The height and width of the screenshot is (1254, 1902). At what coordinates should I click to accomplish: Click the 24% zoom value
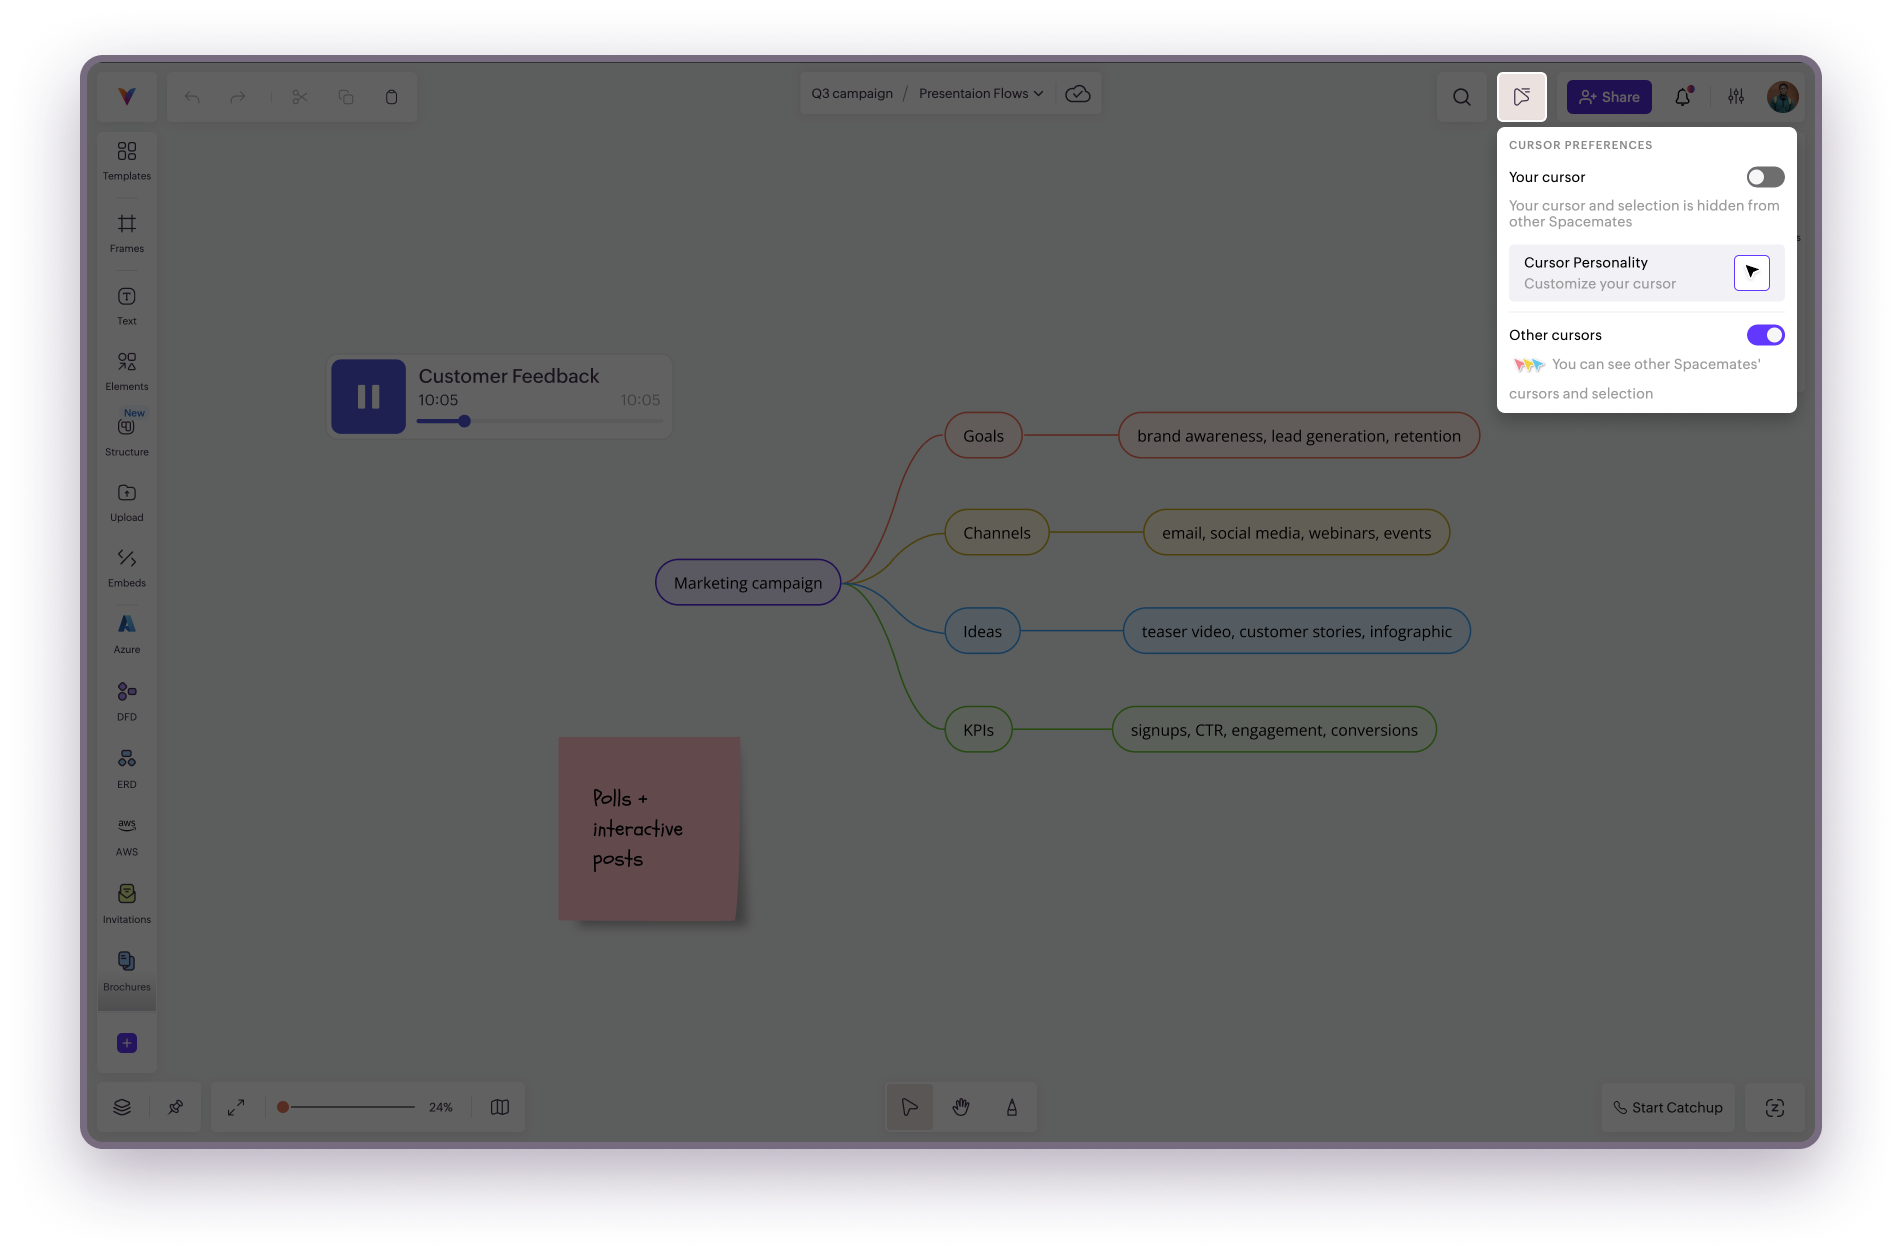coord(441,1107)
